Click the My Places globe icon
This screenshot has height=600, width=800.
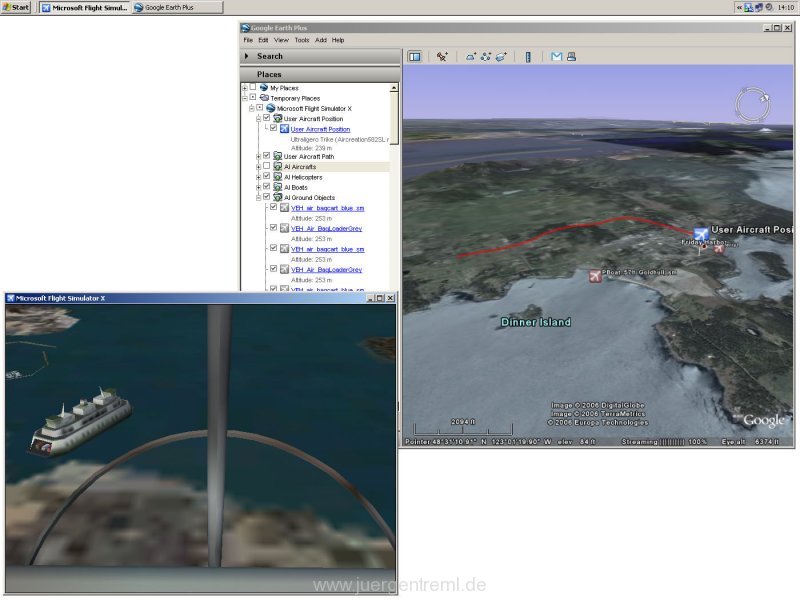264,88
